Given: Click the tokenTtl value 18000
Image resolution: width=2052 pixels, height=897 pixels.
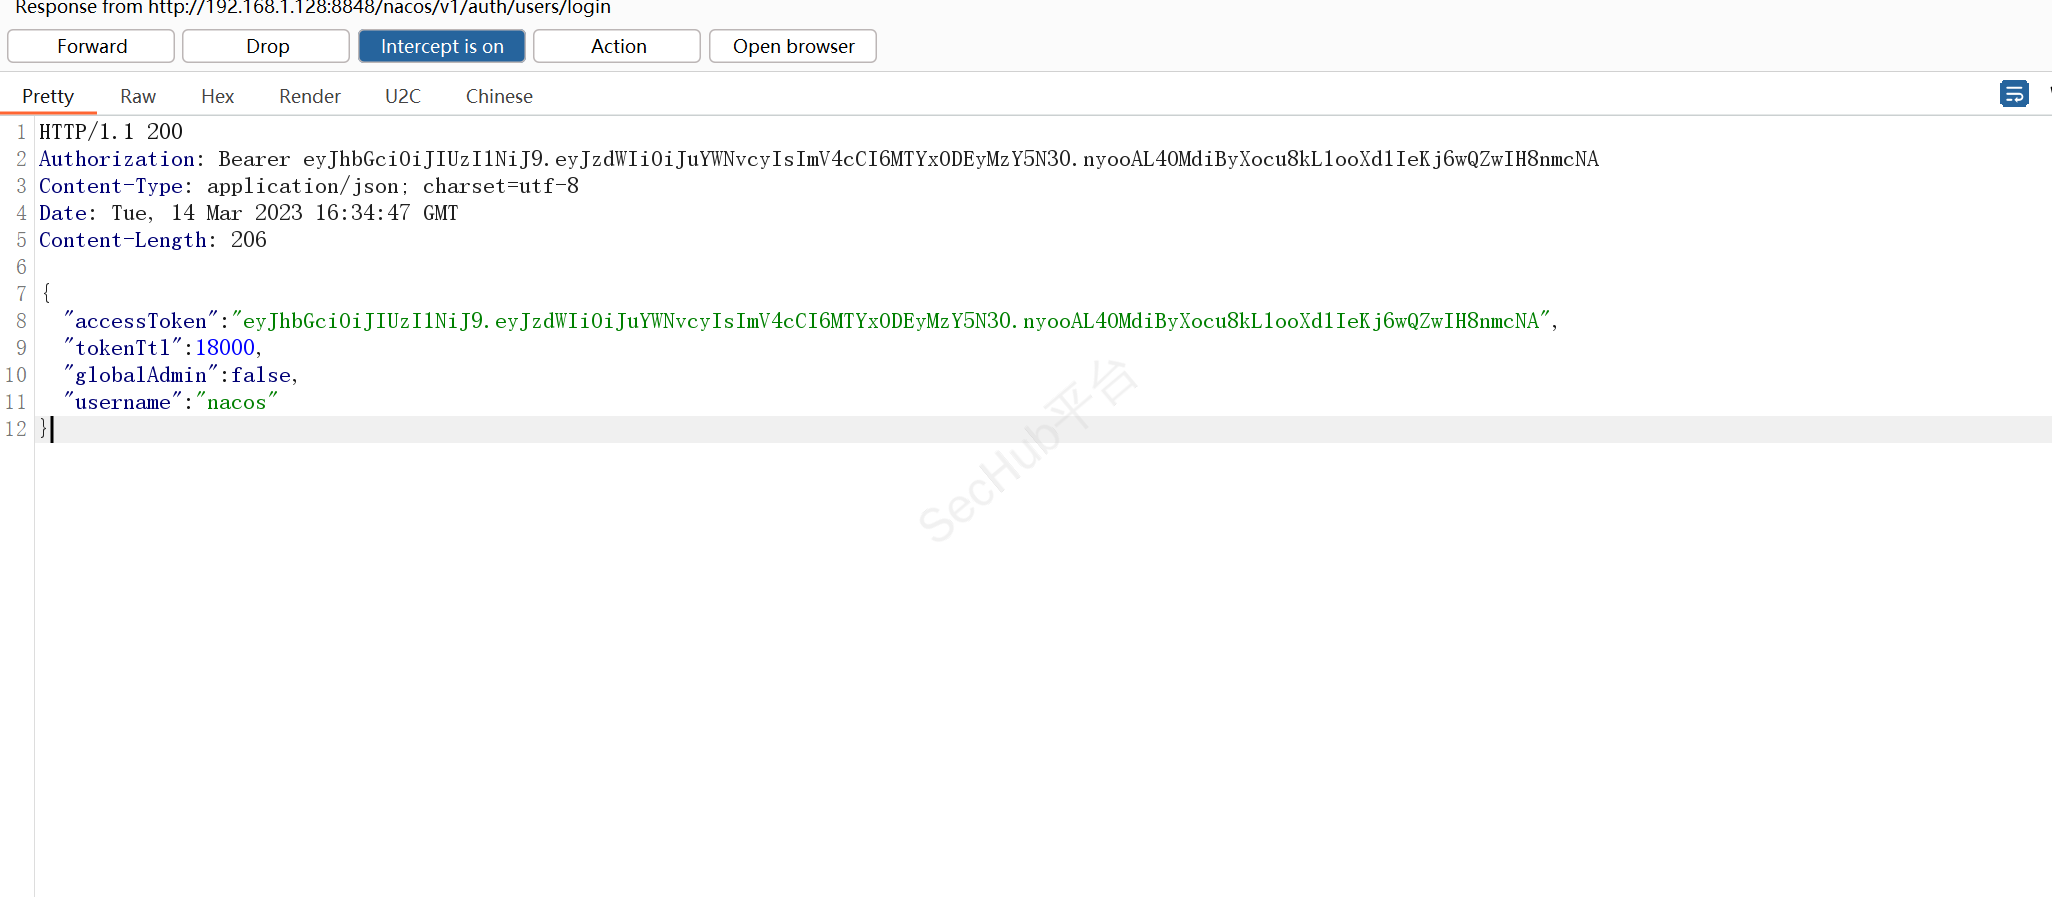Looking at the screenshot, I should pos(225,348).
